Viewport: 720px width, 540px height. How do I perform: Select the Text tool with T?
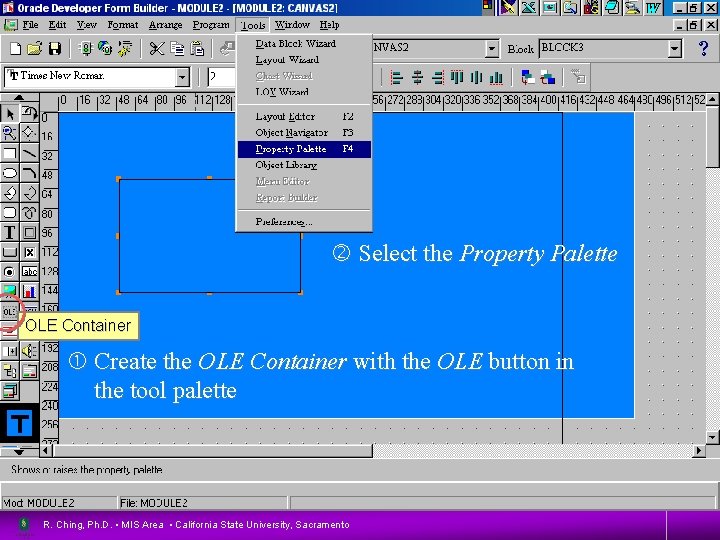coord(10,232)
